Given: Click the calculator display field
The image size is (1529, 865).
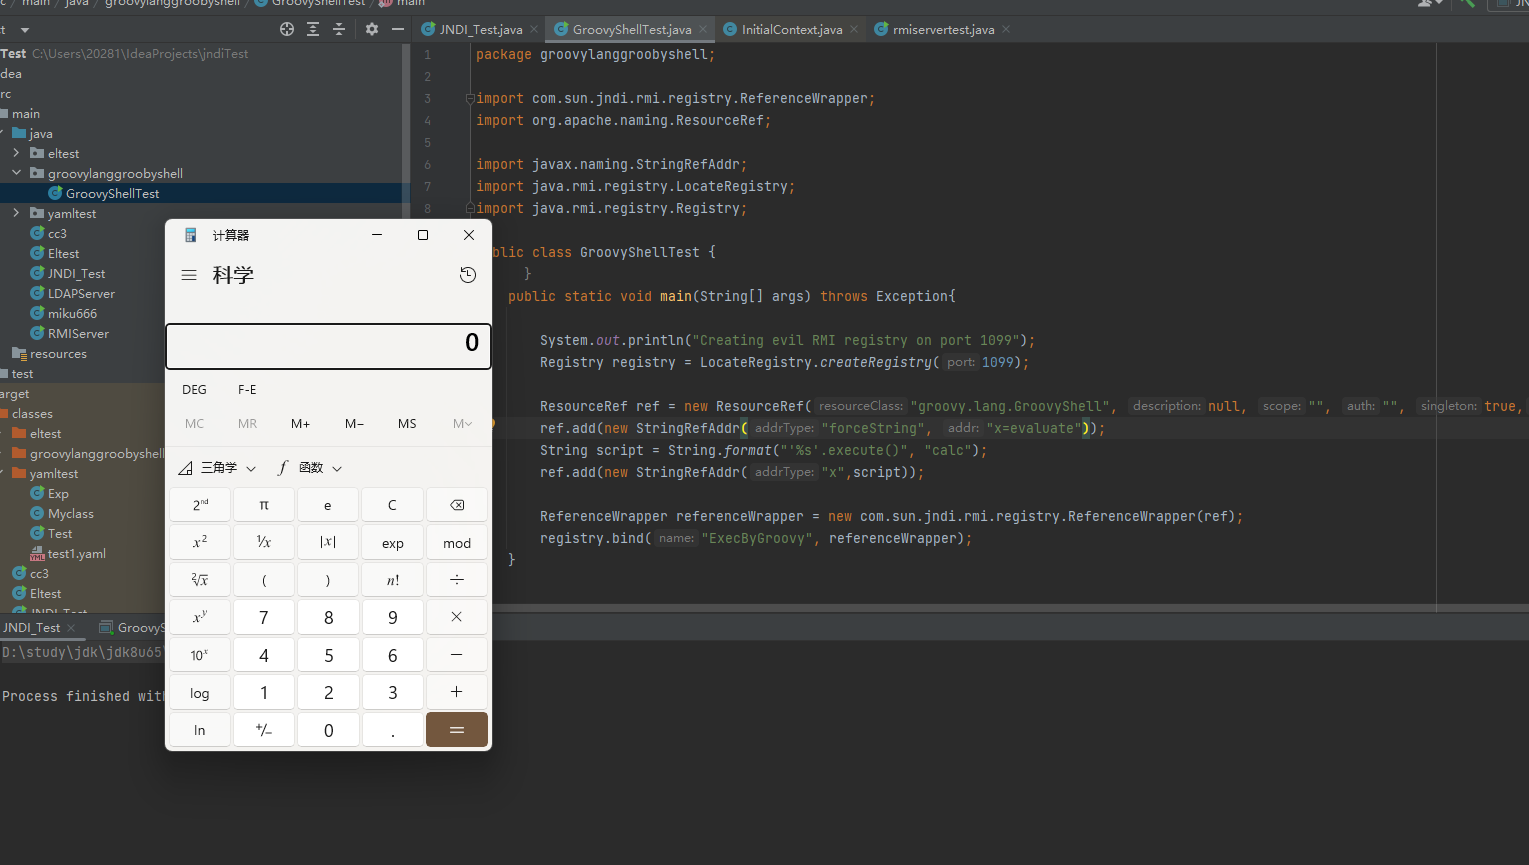Looking at the screenshot, I should [328, 346].
